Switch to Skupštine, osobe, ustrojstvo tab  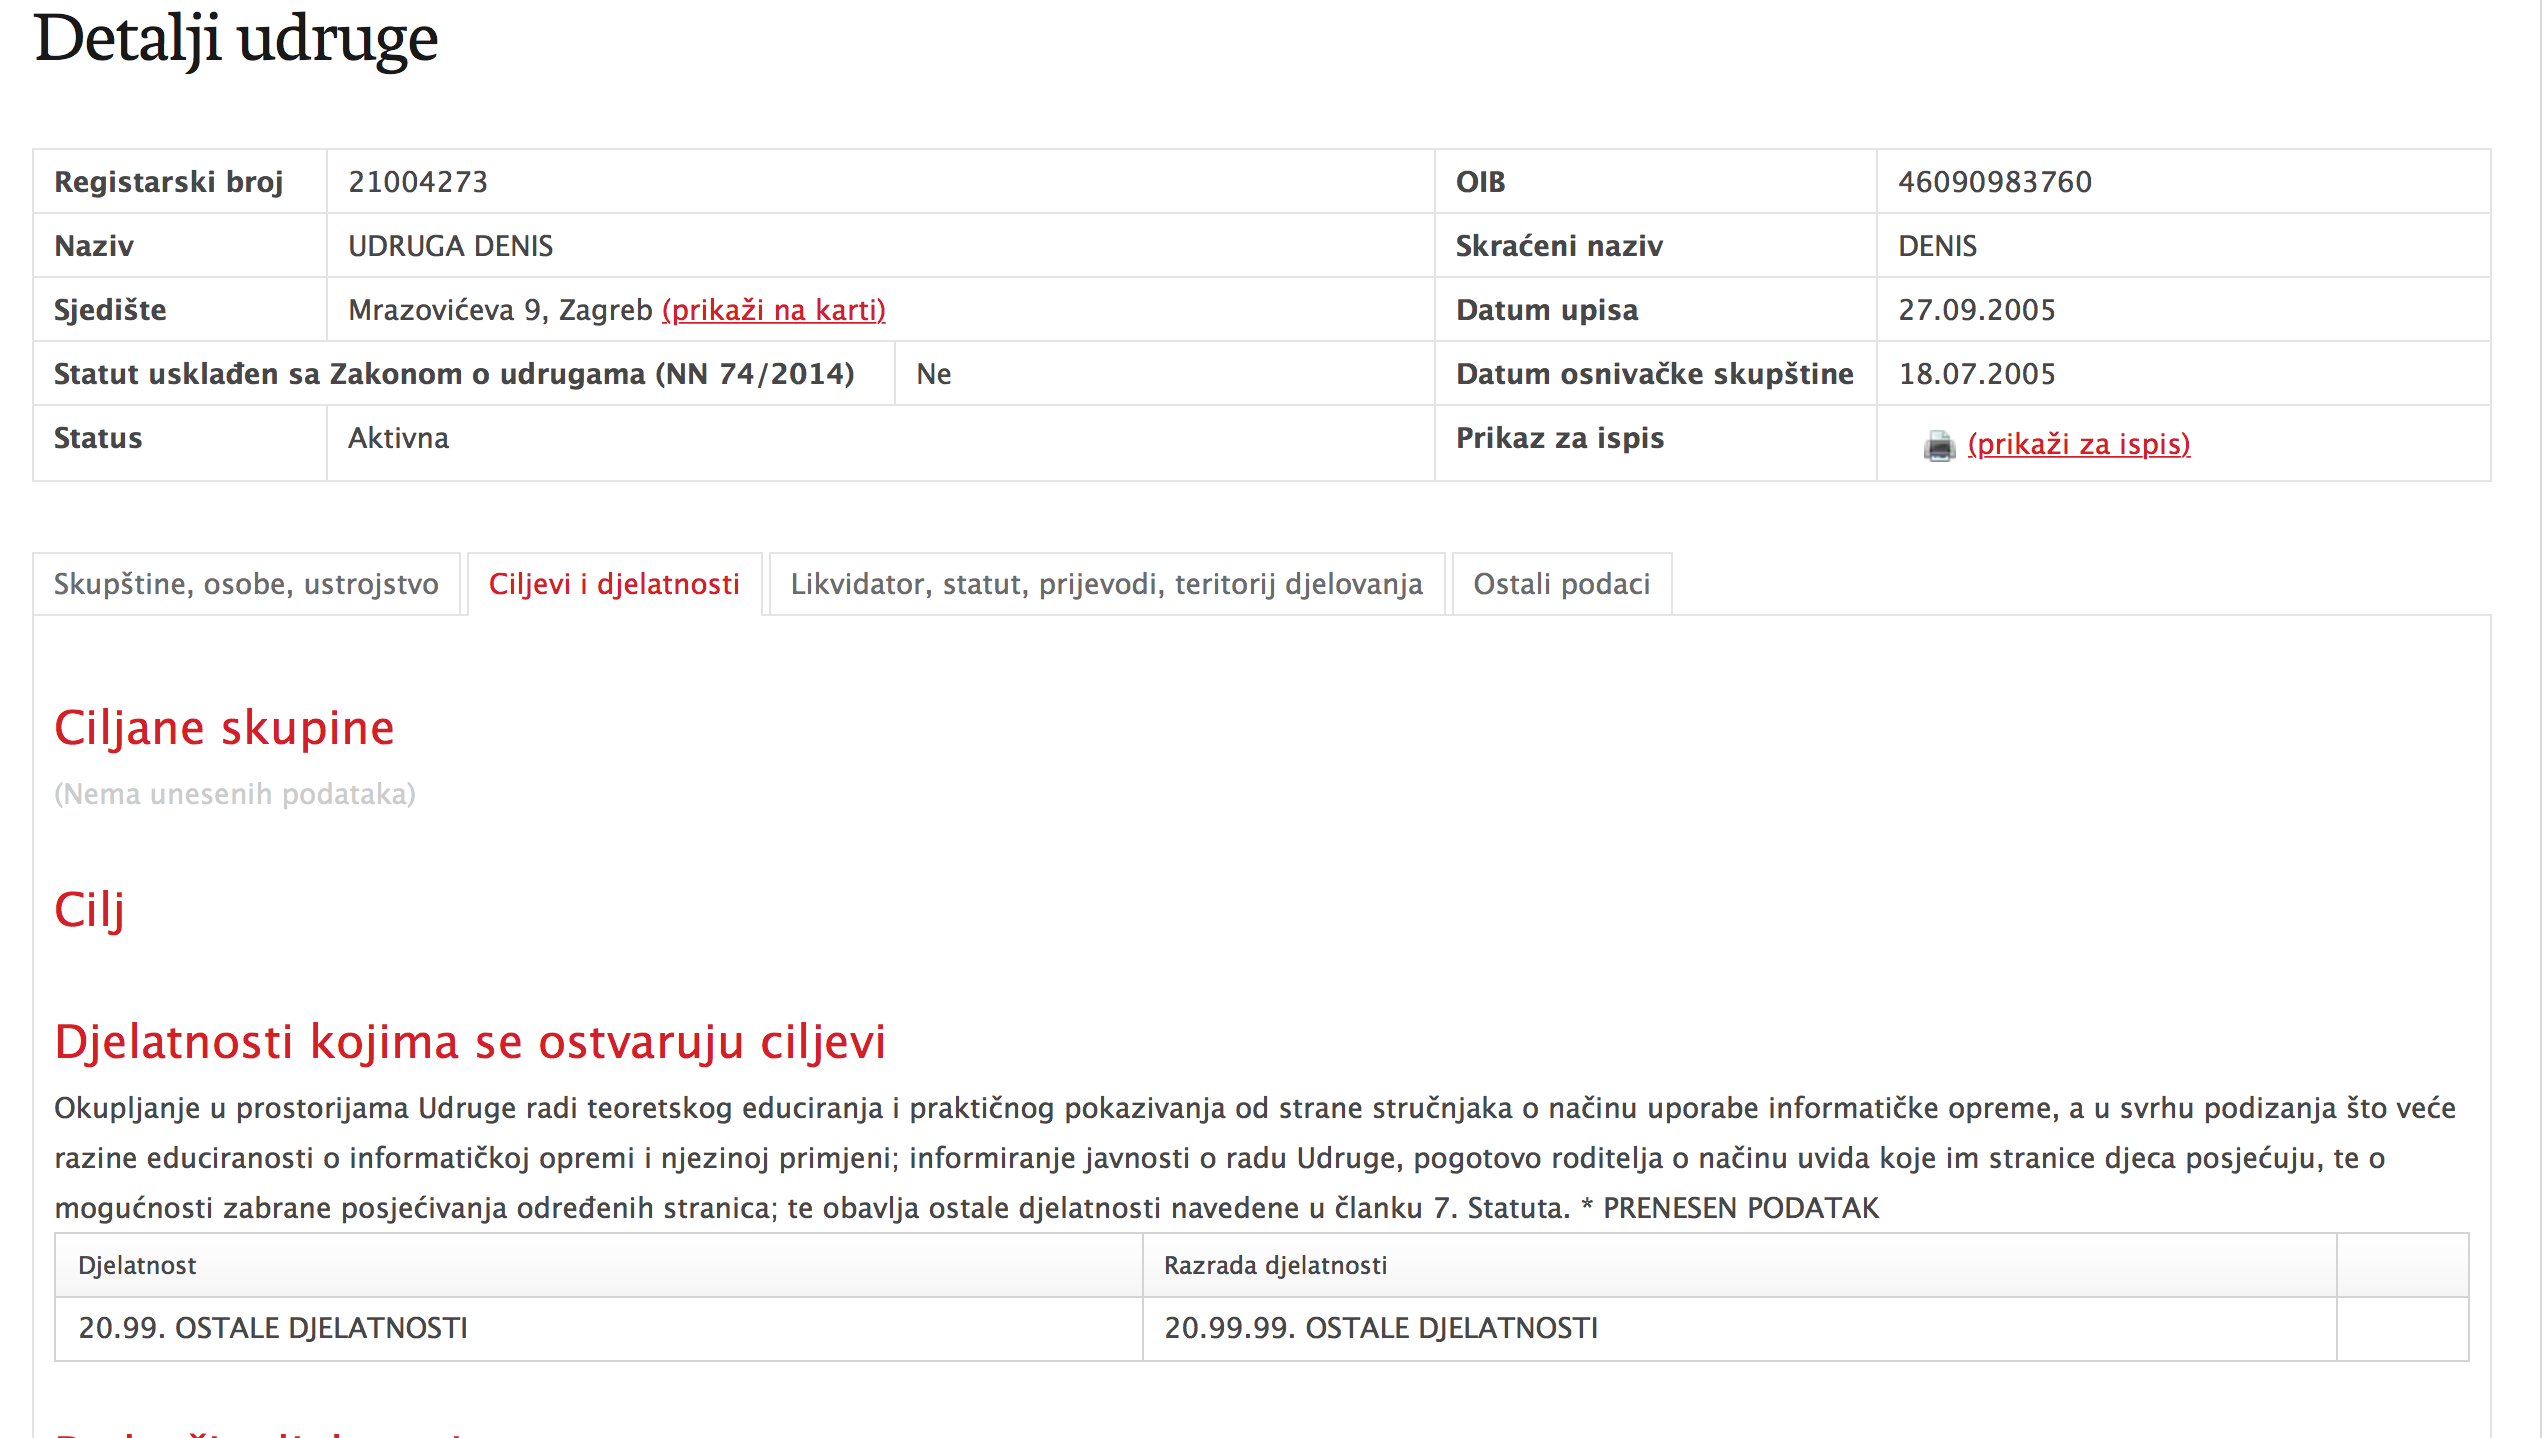tap(246, 584)
